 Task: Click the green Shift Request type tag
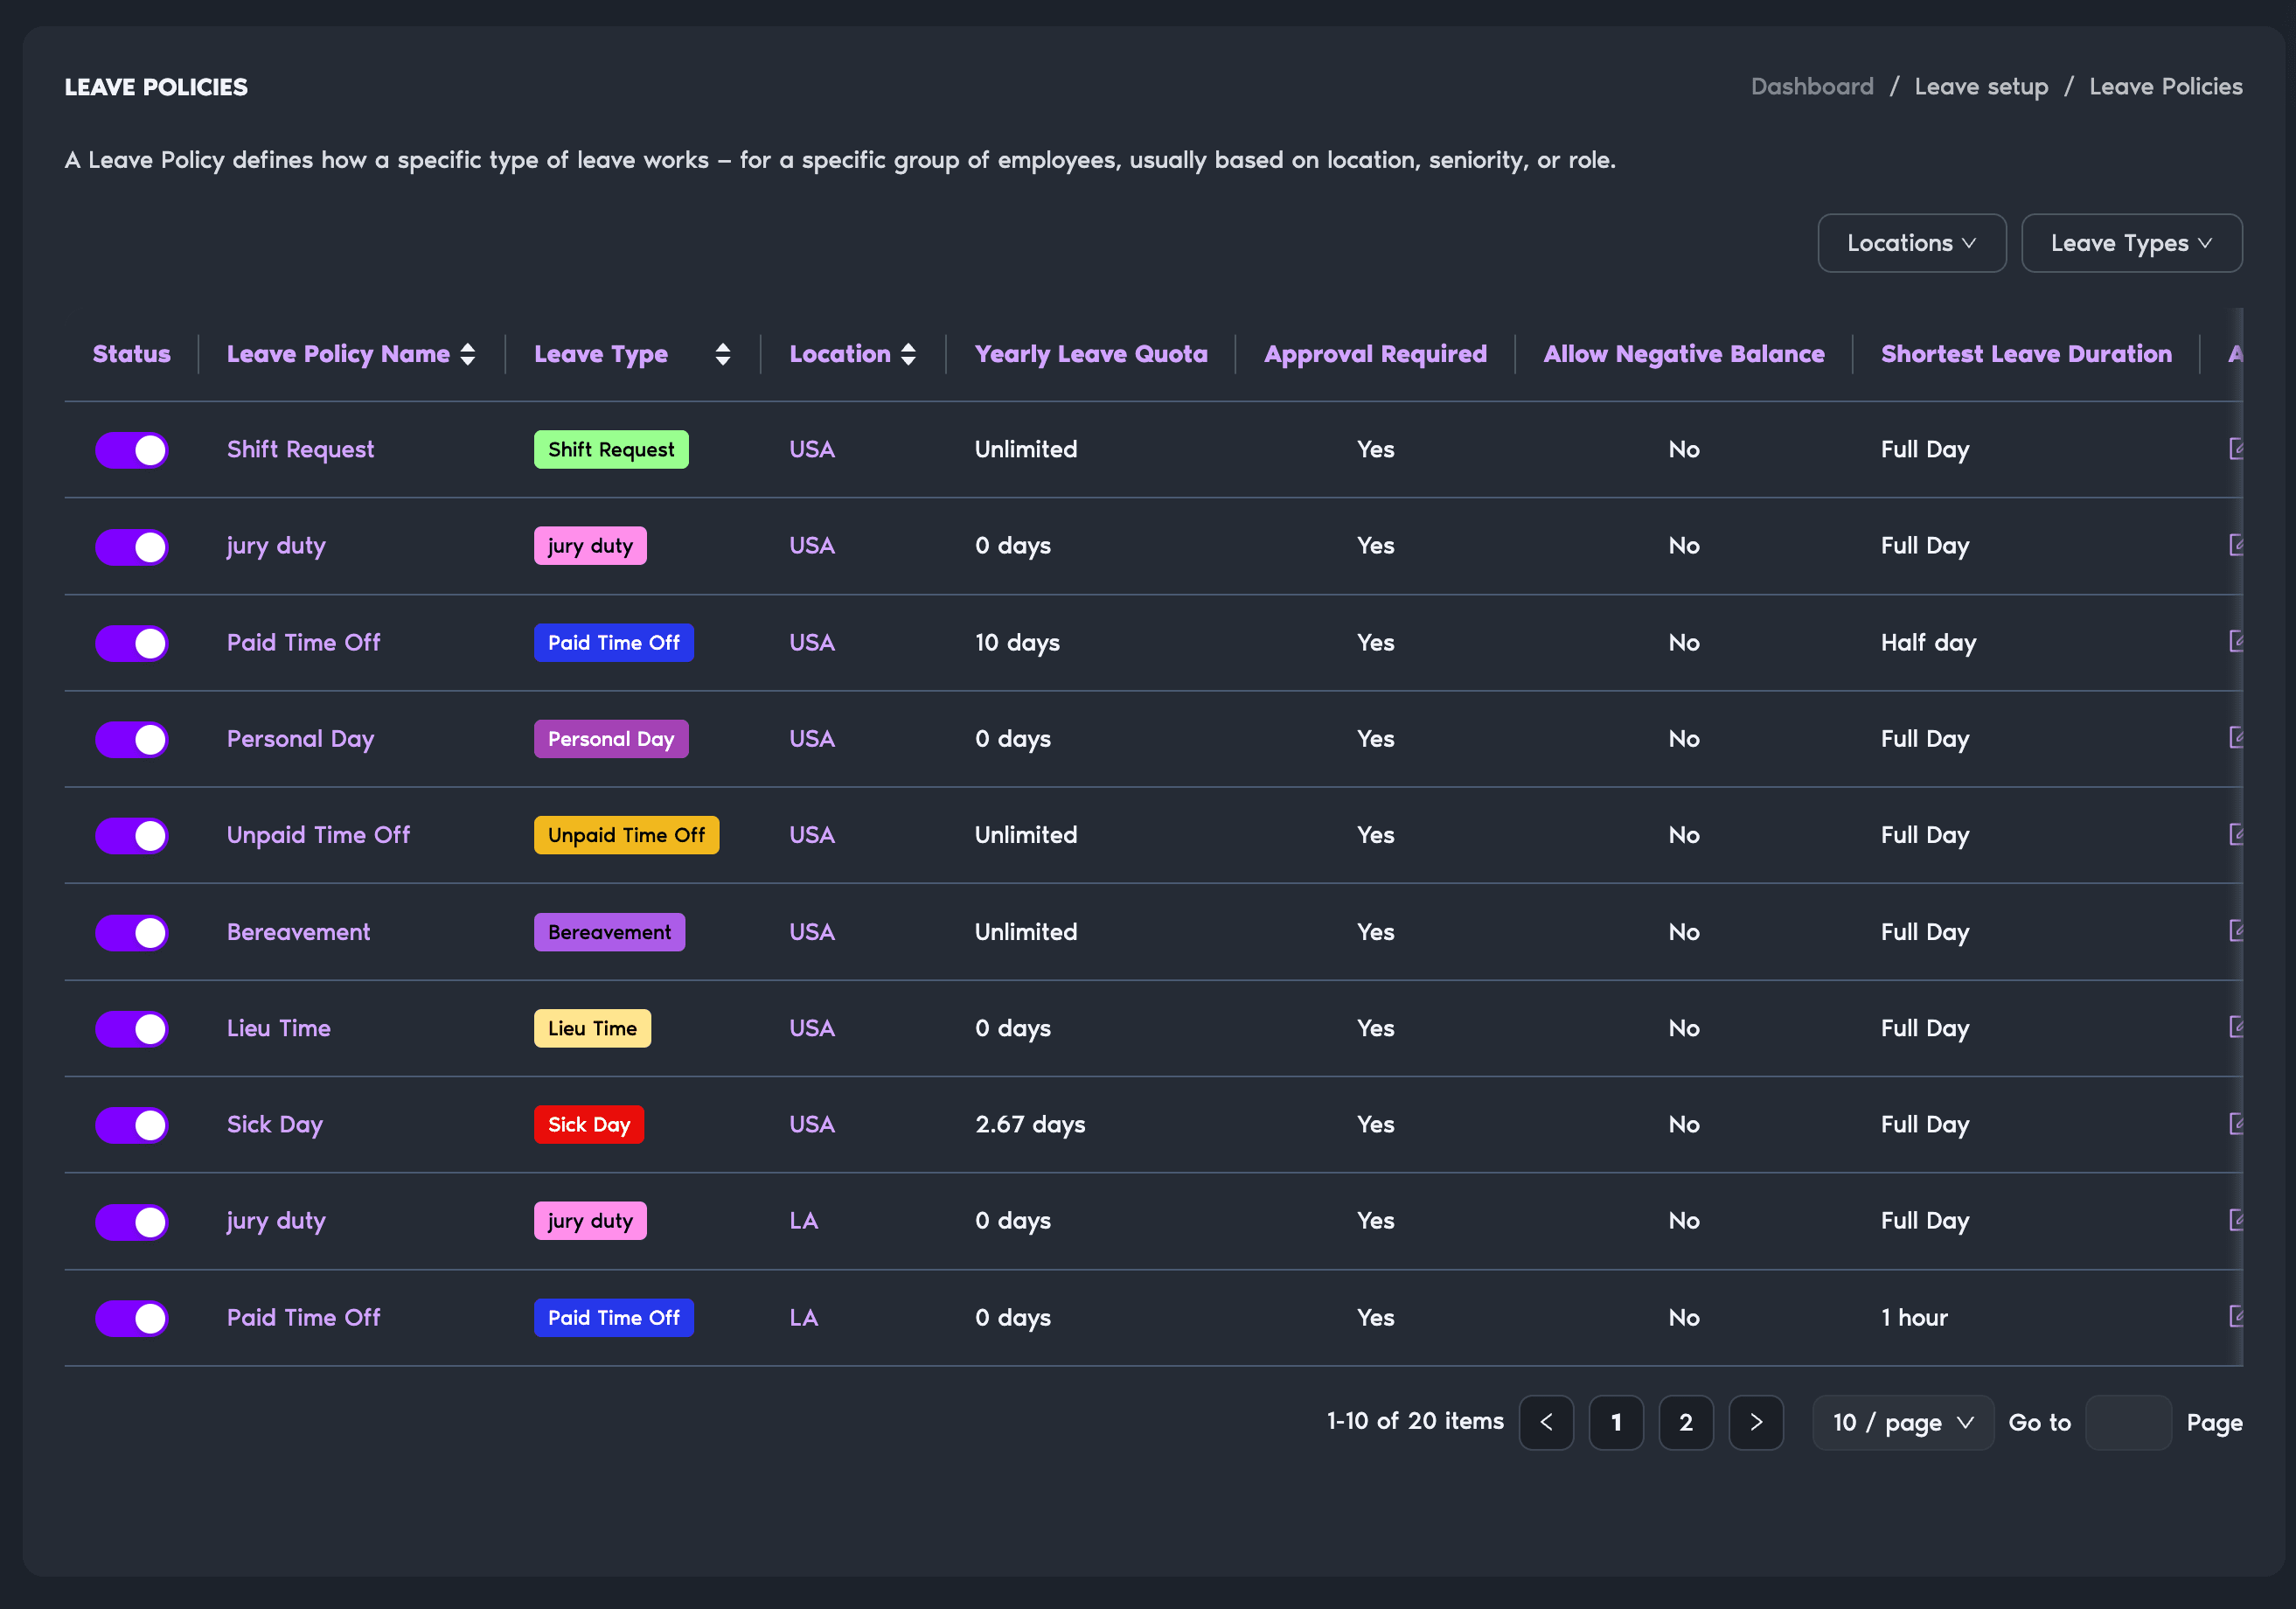[x=611, y=449]
